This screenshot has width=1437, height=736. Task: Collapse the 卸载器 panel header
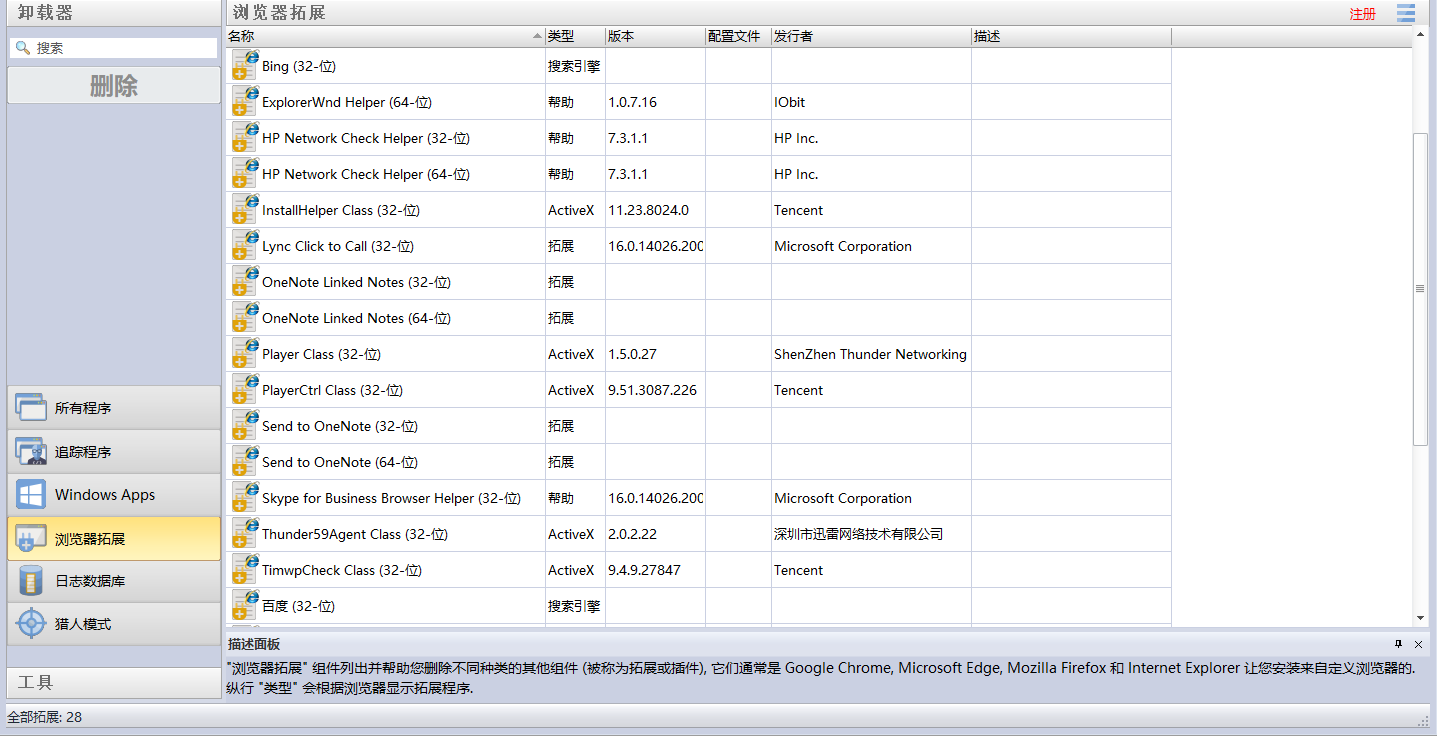point(113,13)
